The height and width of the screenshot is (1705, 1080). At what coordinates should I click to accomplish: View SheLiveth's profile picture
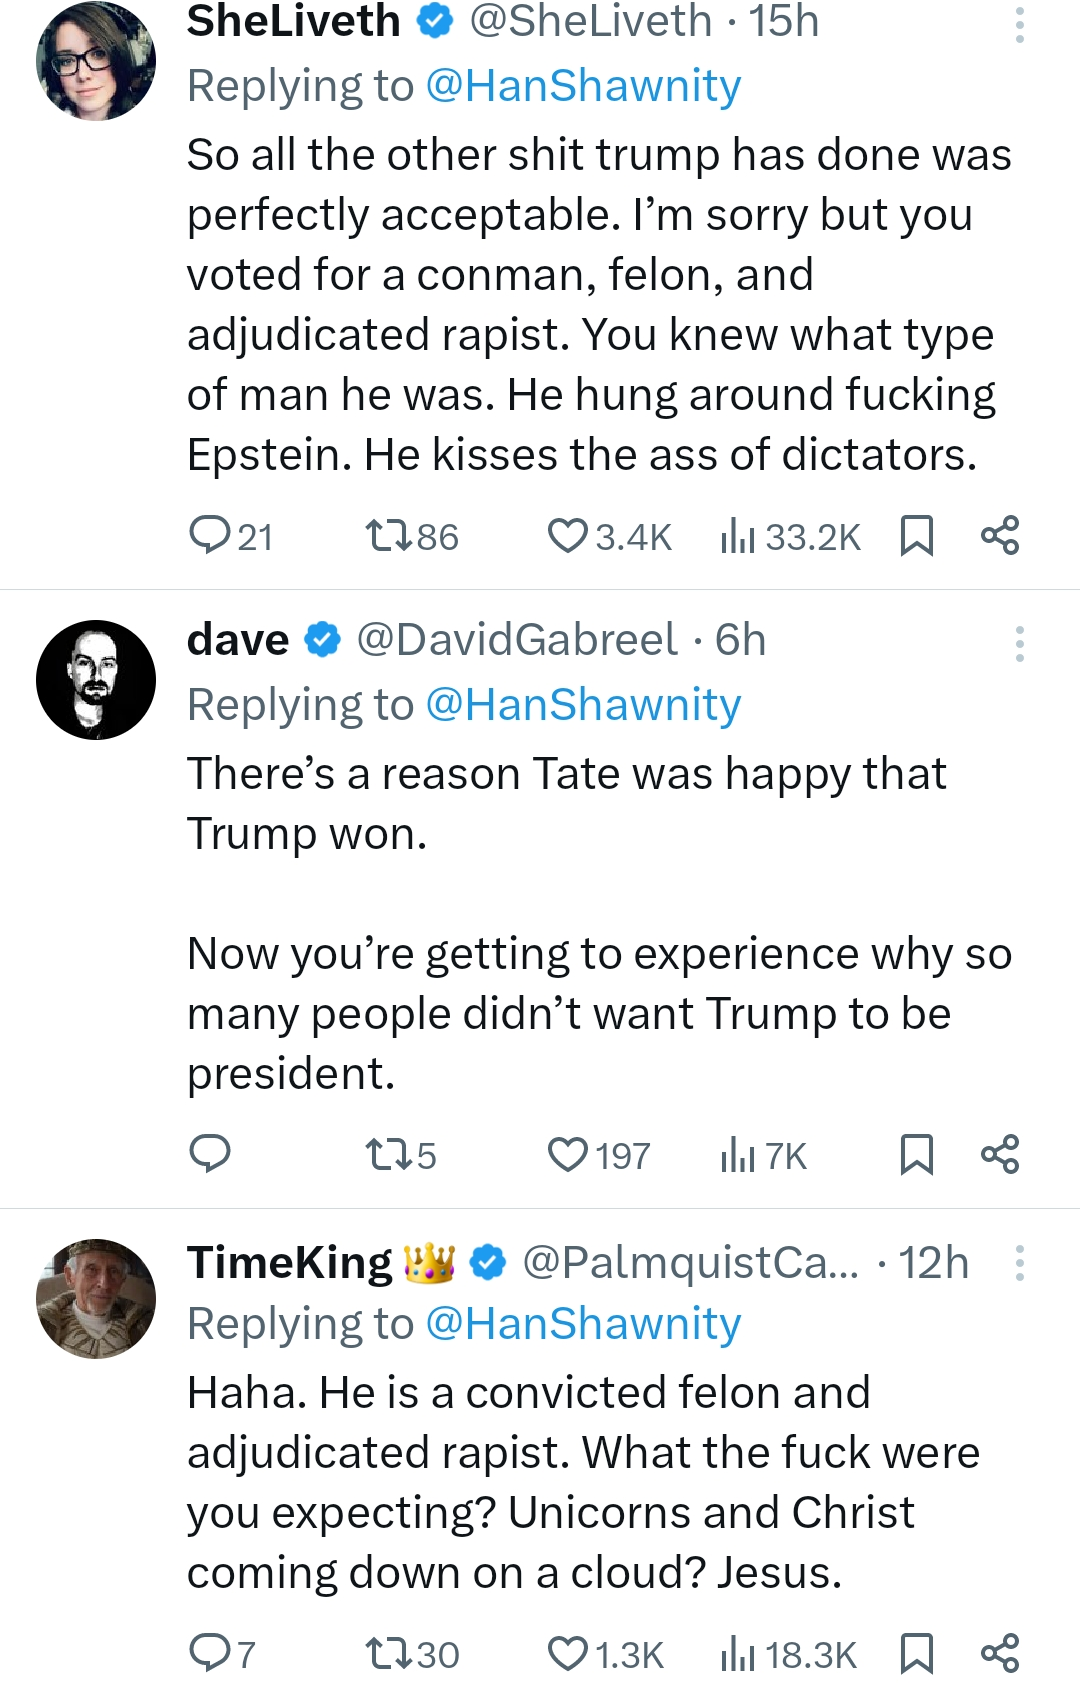pyautogui.click(x=96, y=62)
